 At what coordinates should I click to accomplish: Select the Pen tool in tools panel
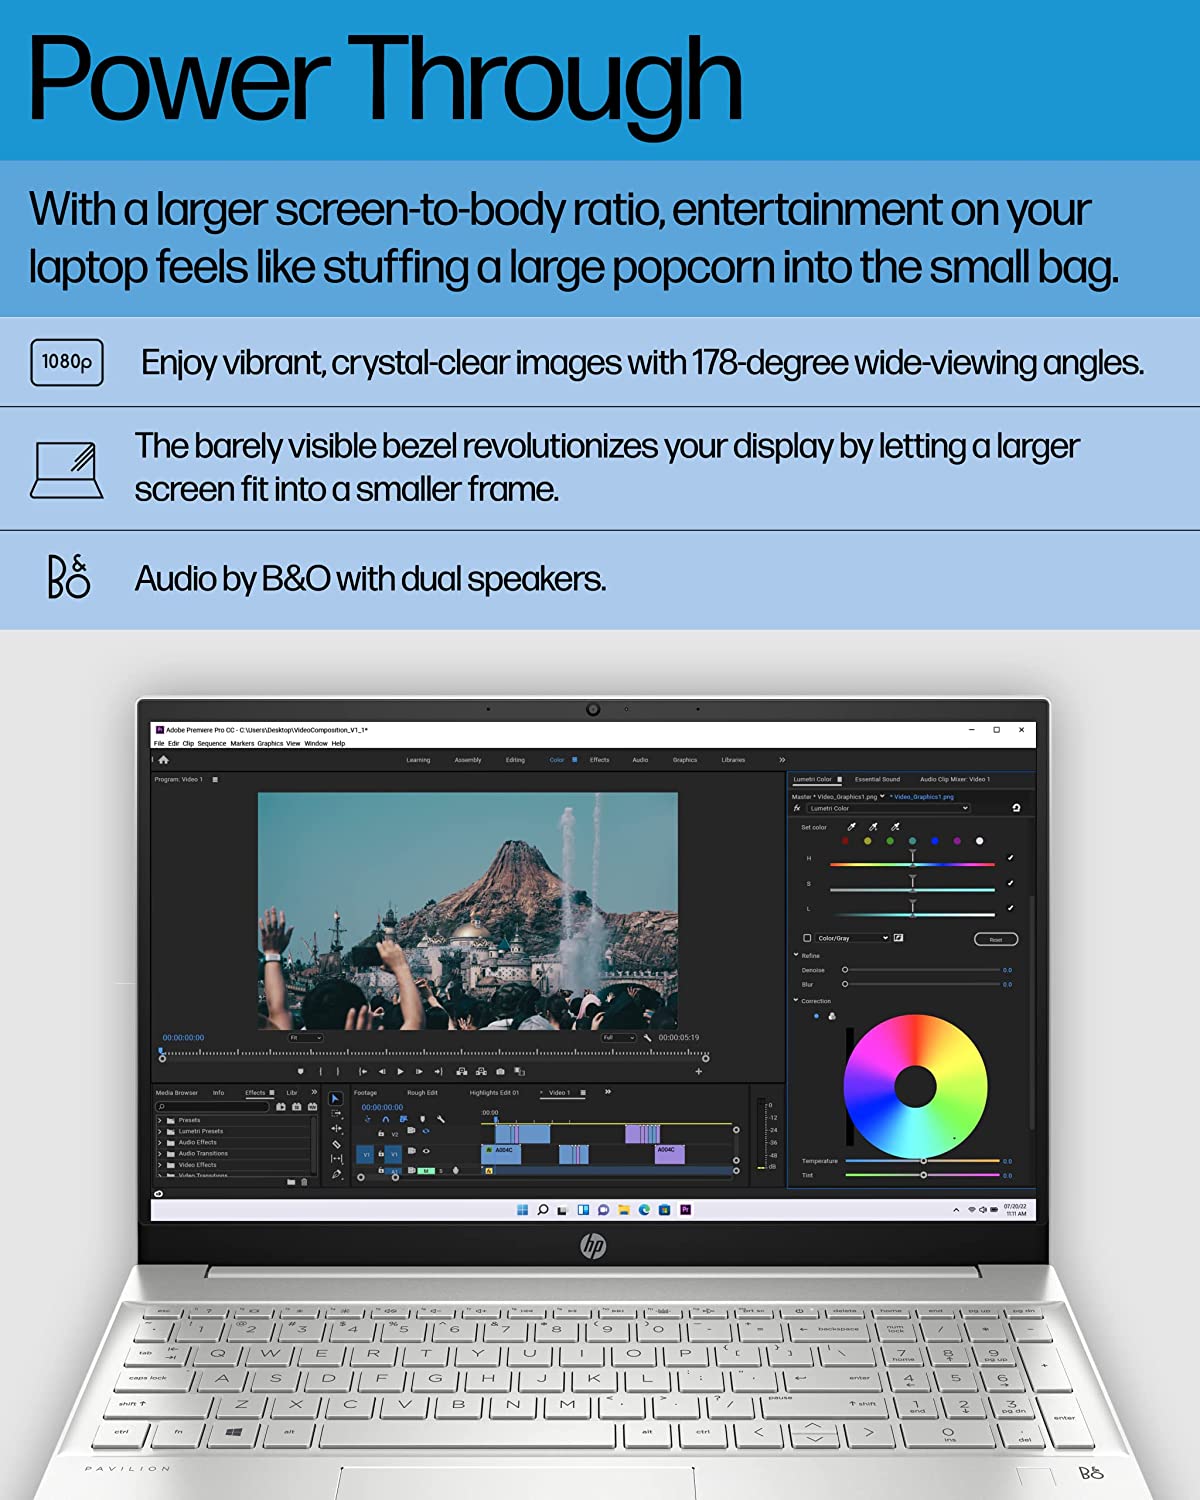coord(336,1174)
